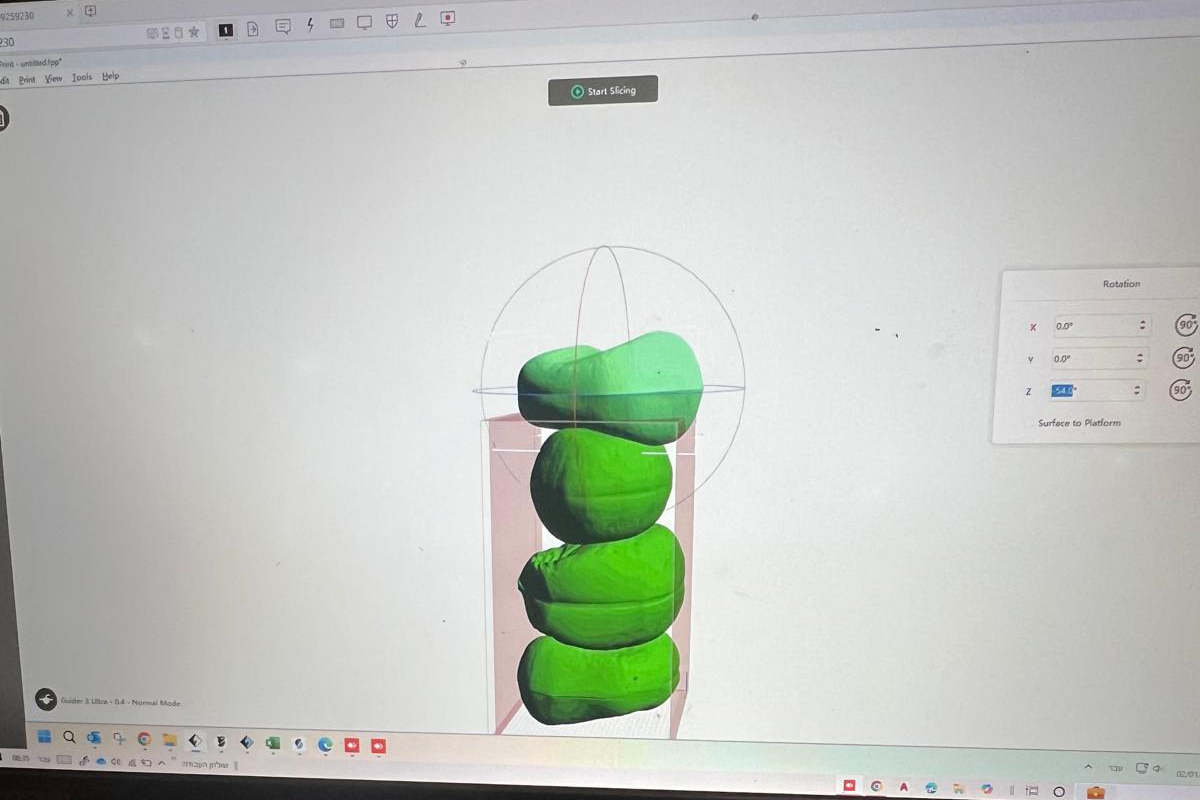Image resolution: width=1200 pixels, height=800 pixels.
Task: Rotate 90 degrees around X axis
Action: click(x=1186, y=325)
